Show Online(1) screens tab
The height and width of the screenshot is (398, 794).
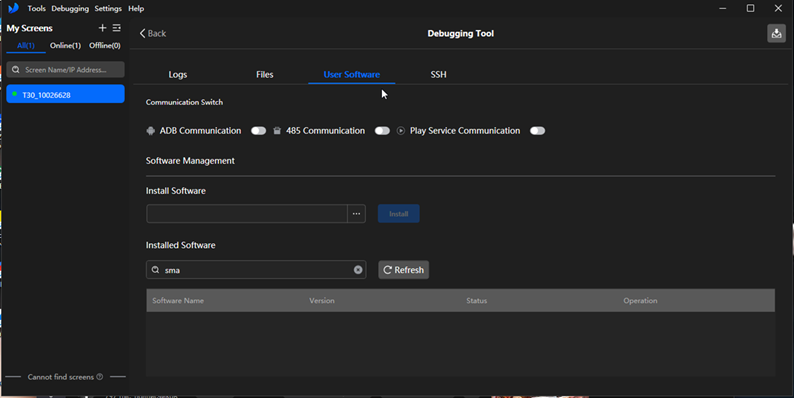click(x=65, y=46)
